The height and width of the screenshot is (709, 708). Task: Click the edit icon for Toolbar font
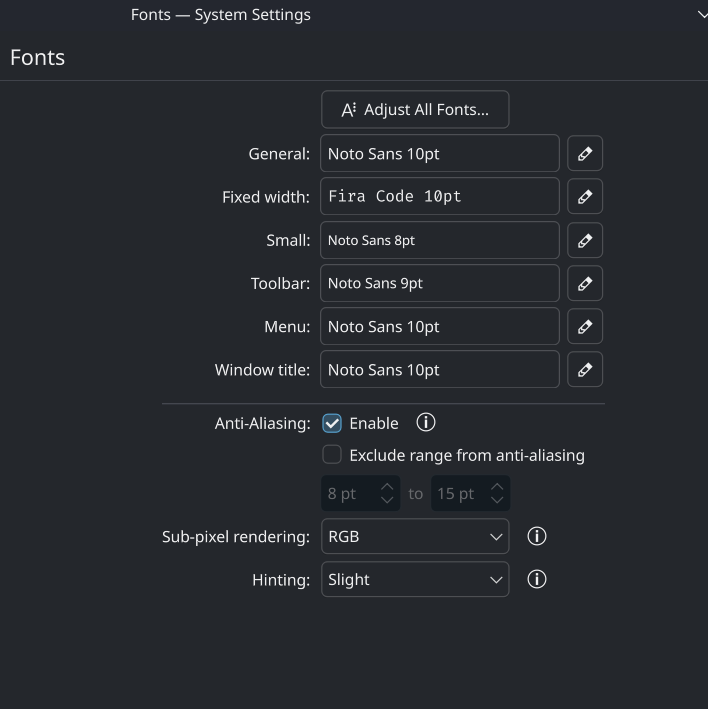tap(585, 283)
